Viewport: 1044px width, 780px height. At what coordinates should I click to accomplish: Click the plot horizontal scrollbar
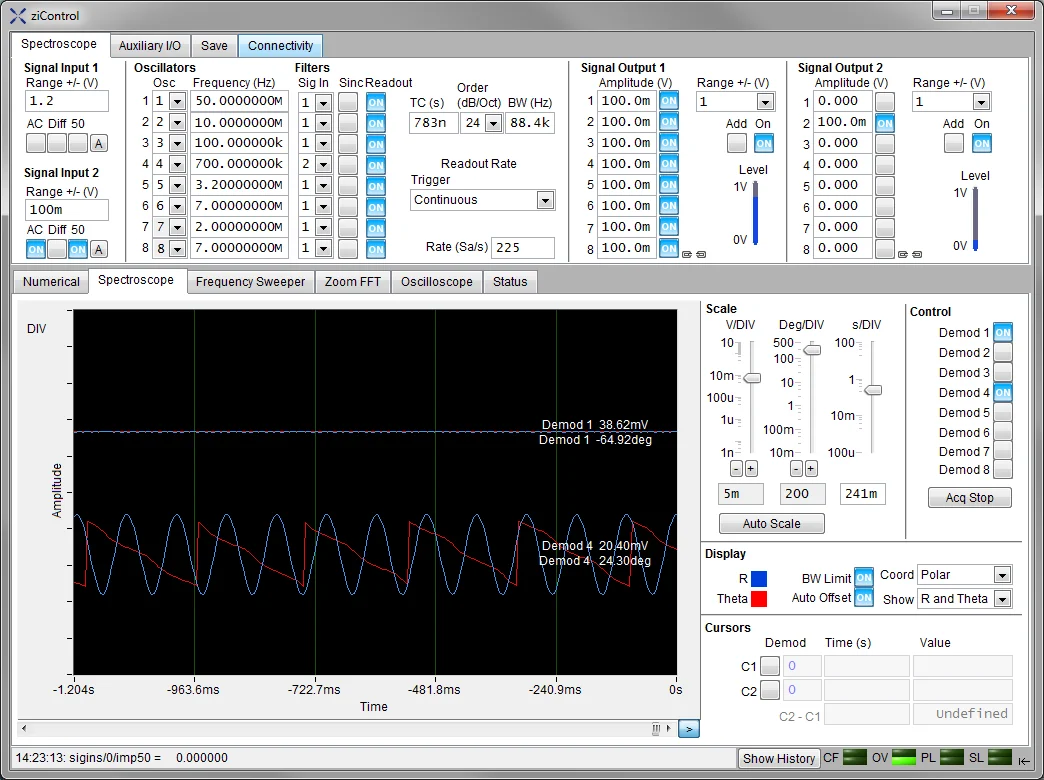(348, 729)
